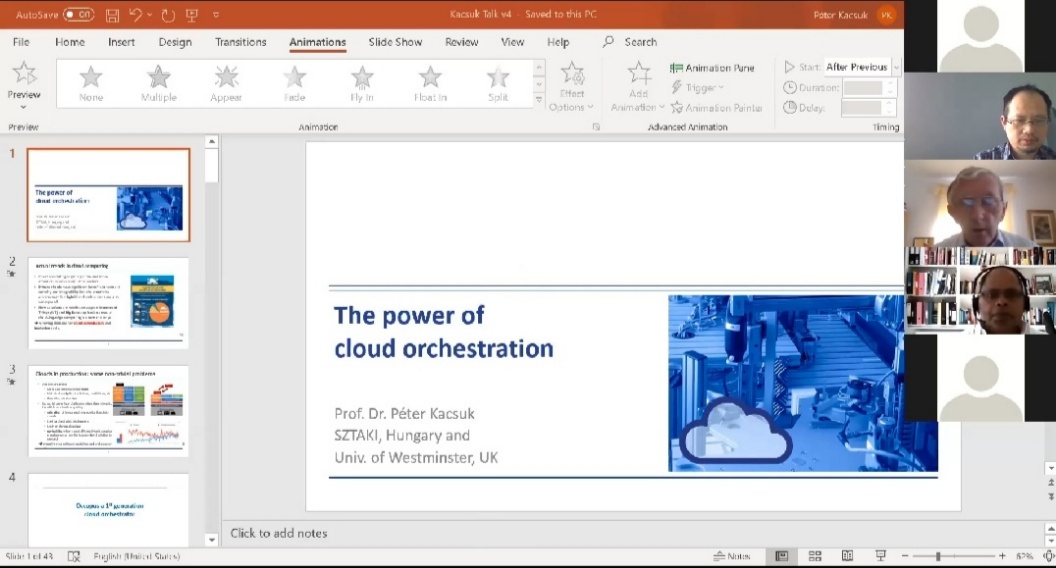Image resolution: width=1056 pixels, height=568 pixels.
Task: Open Effect Options dropdown
Action: [x=572, y=88]
